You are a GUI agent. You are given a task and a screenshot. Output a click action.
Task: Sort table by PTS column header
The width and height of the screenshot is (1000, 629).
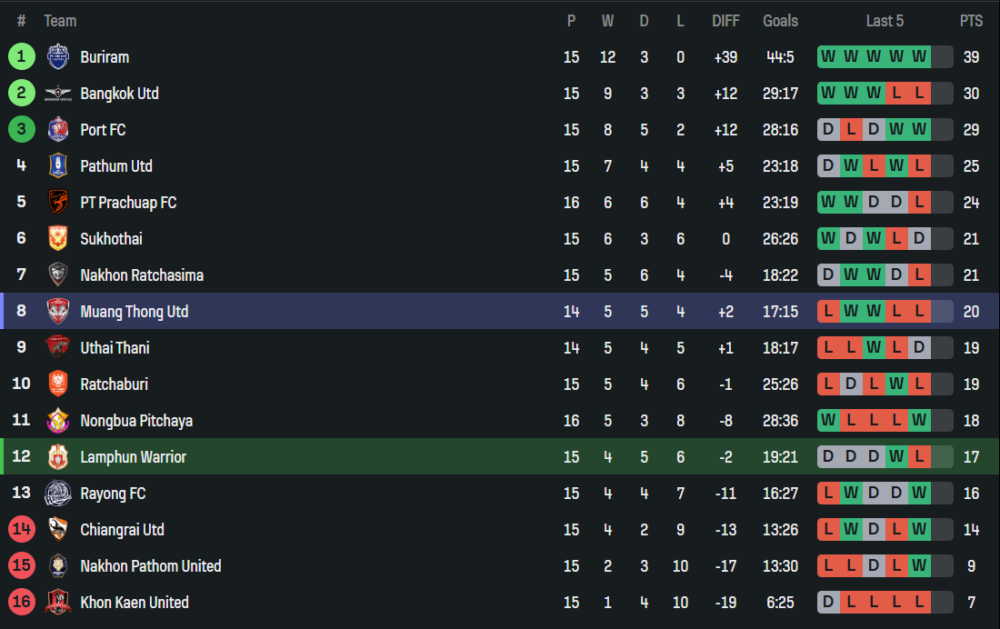970,21
